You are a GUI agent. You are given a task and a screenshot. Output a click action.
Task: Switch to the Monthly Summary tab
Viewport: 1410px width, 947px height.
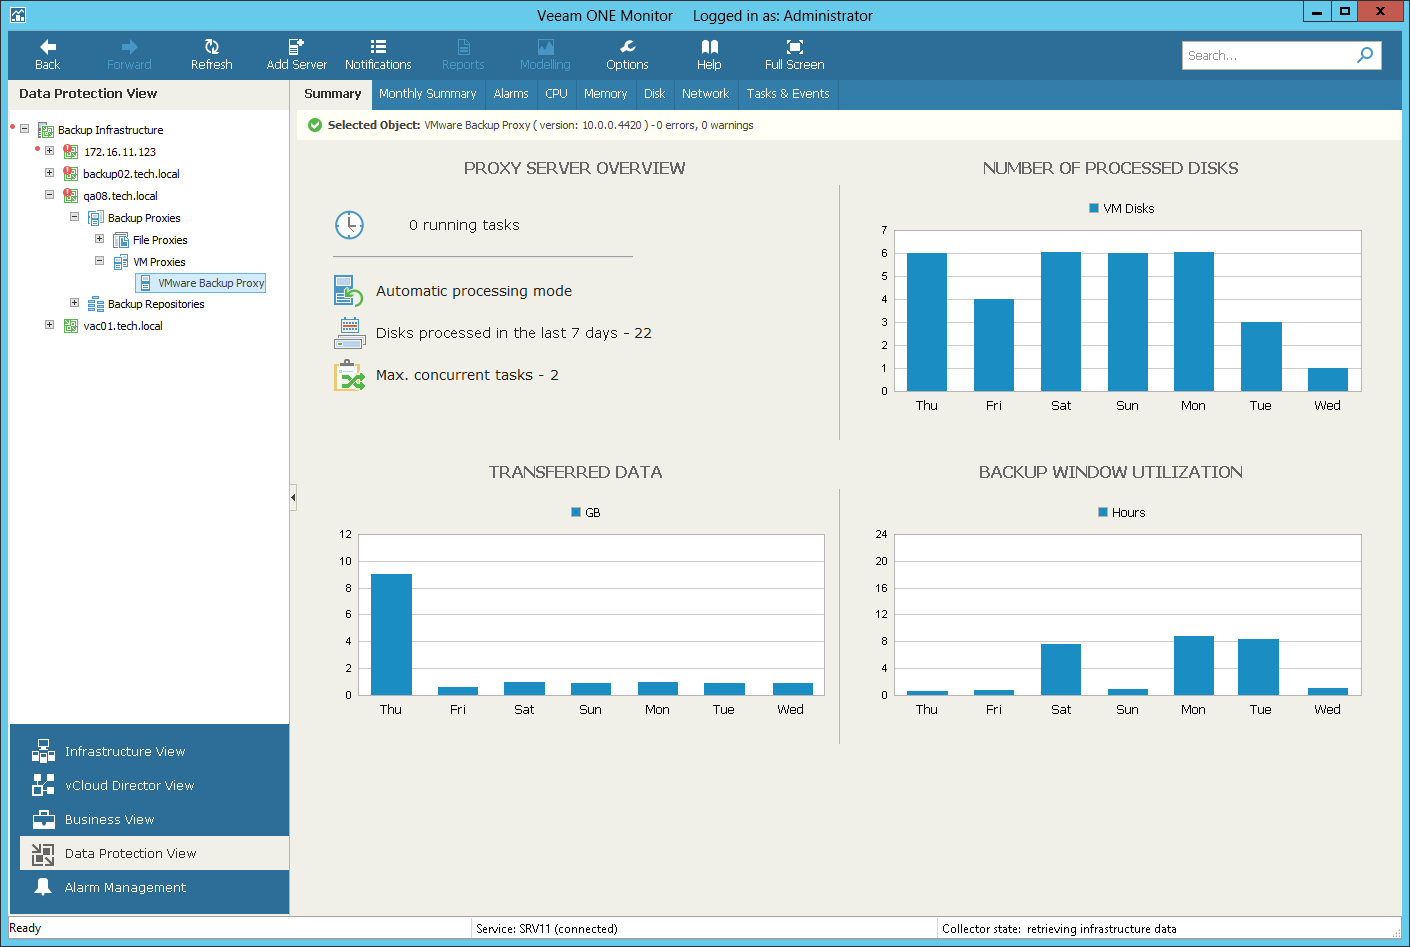coord(427,94)
